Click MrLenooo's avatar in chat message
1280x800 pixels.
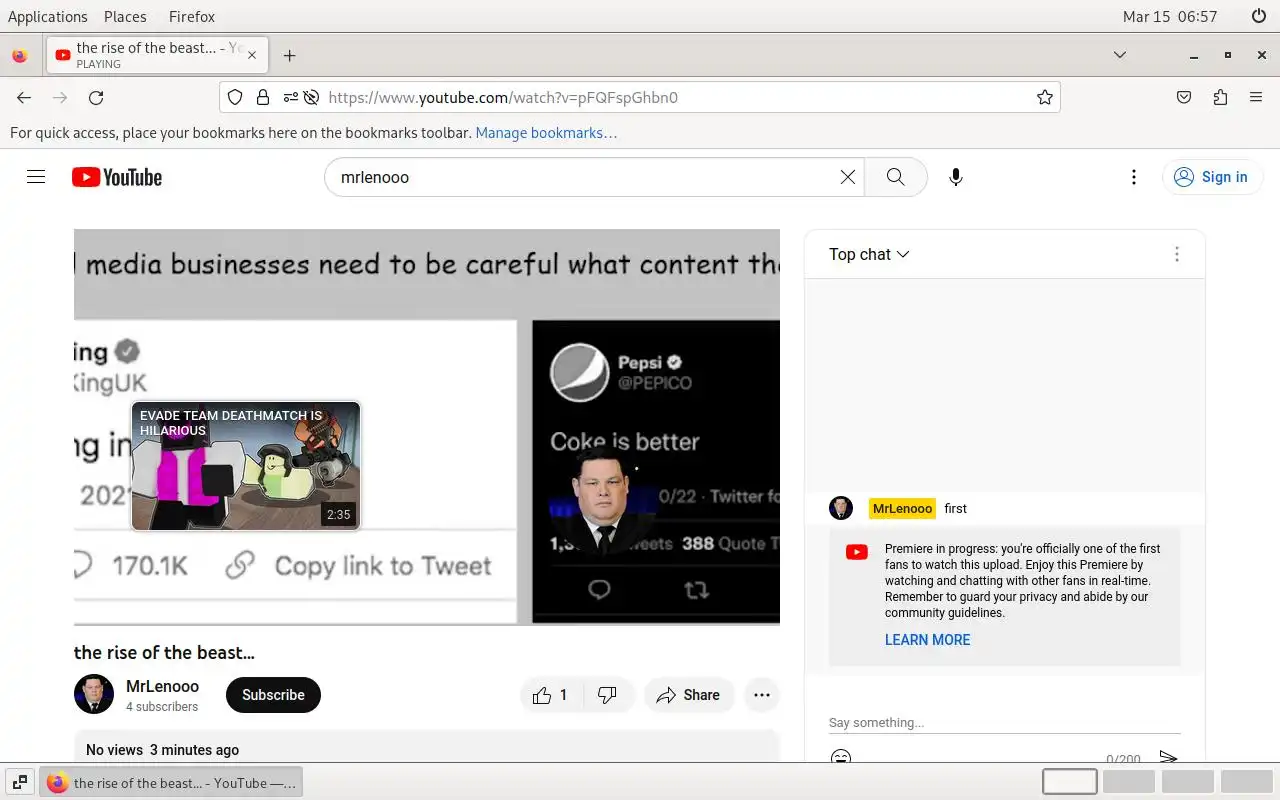[x=841, y=508]
